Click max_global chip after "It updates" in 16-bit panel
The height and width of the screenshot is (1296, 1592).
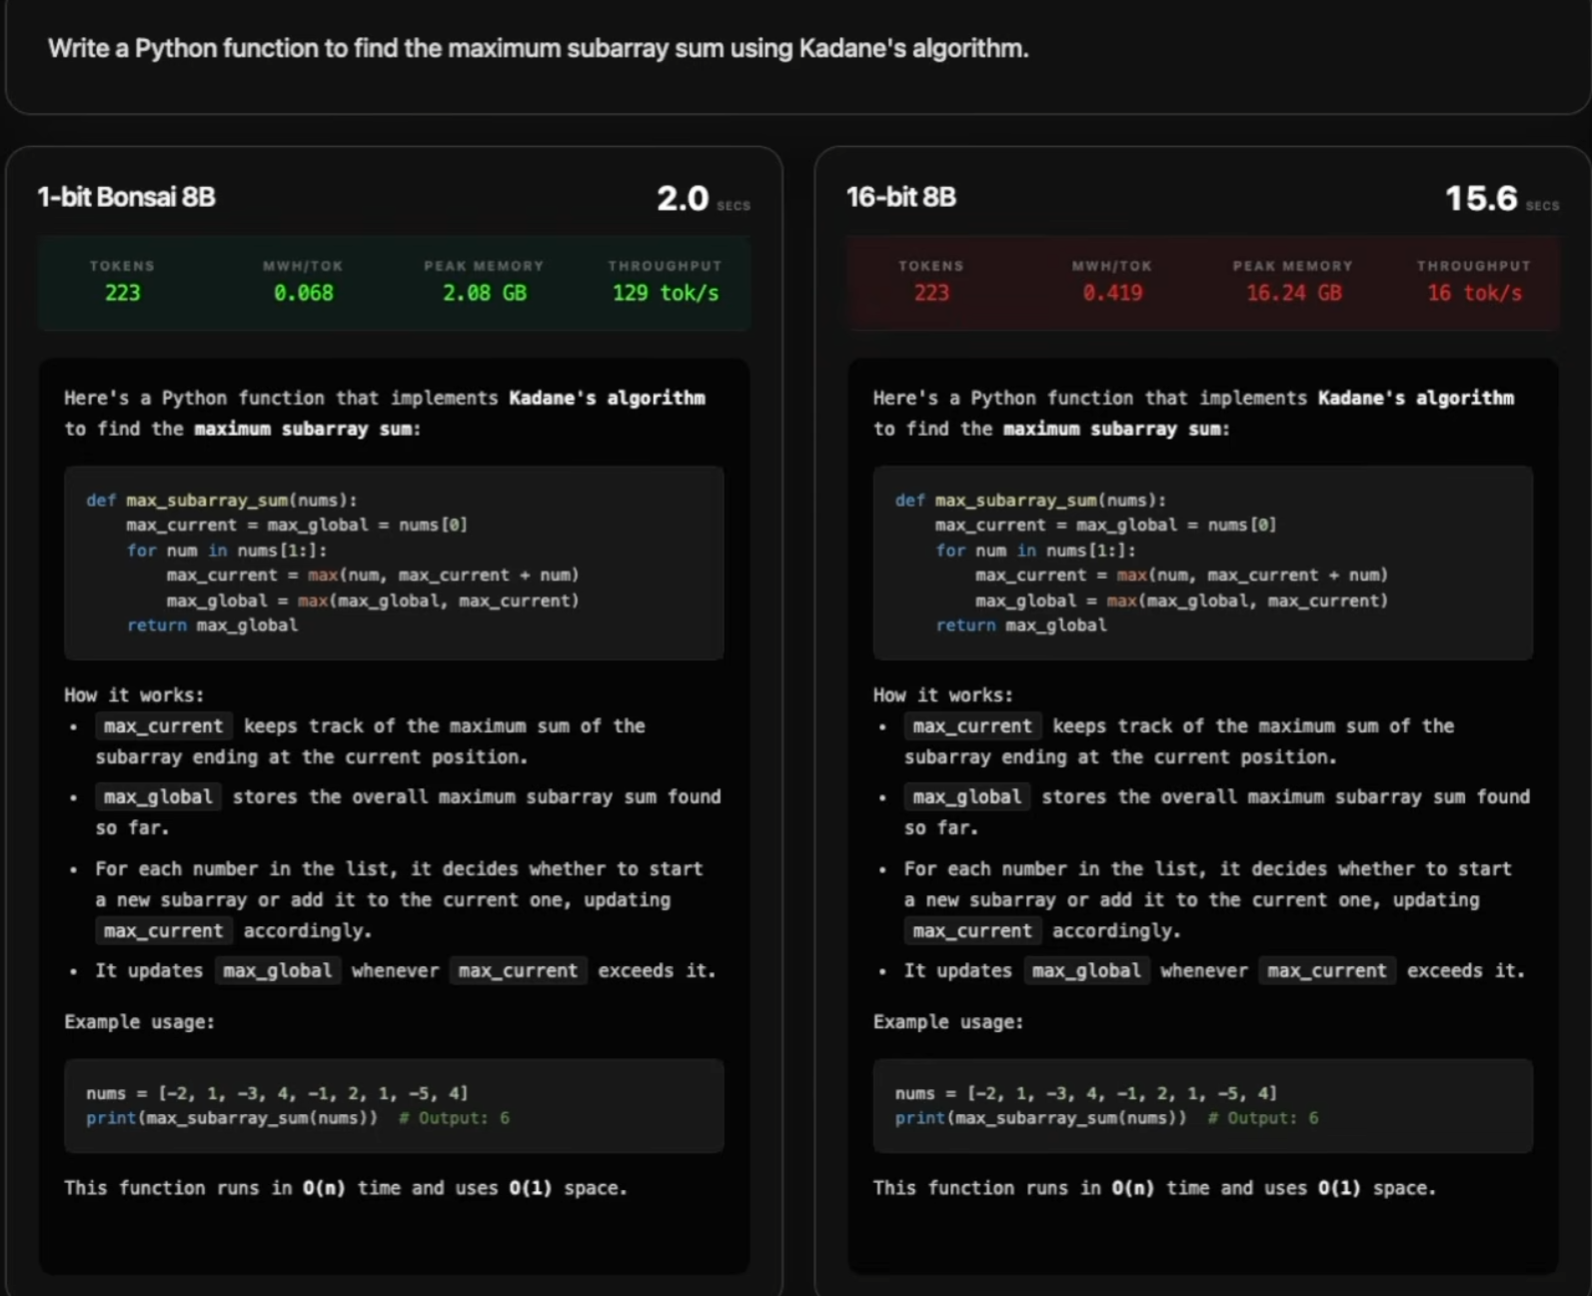(x=1087, y=971)
